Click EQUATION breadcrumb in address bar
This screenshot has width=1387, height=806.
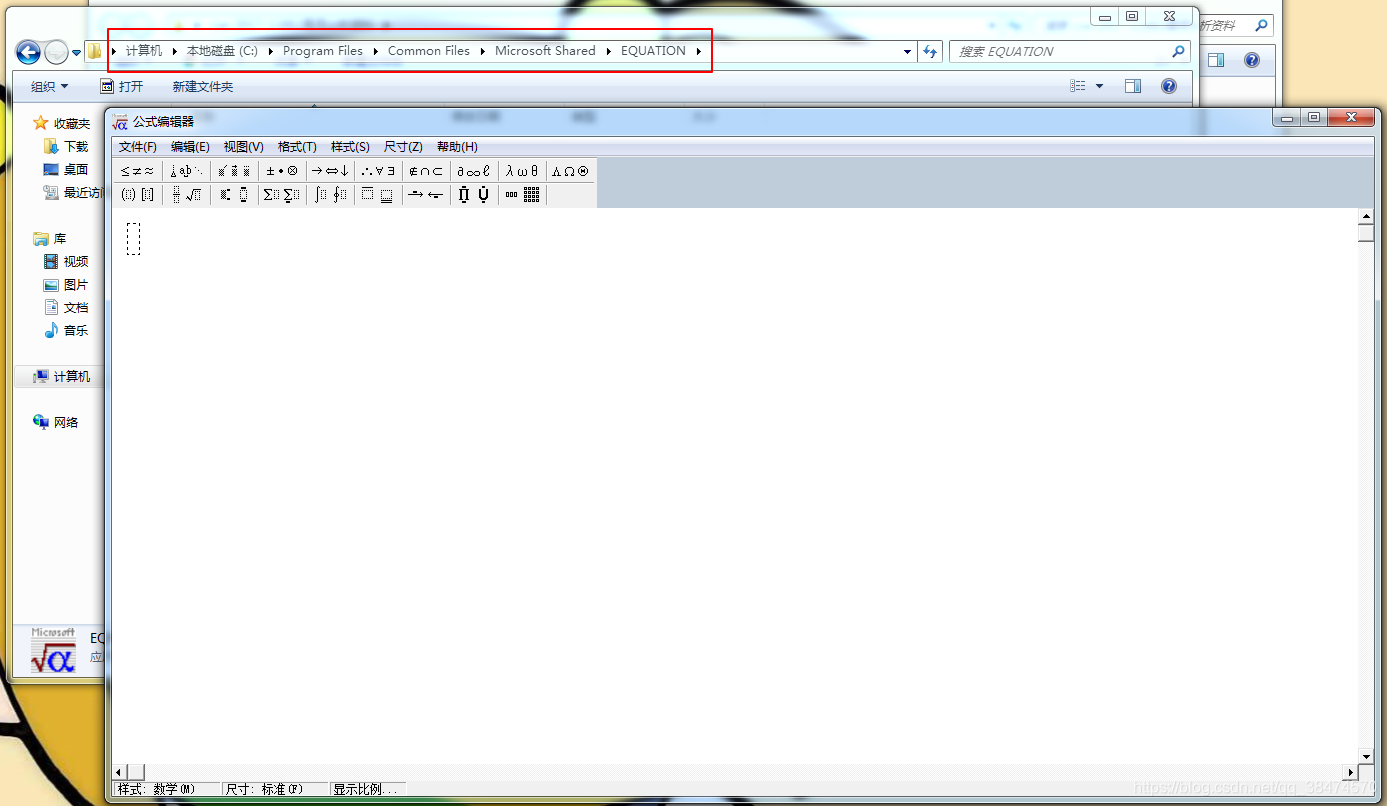click(x=653, y=51)
